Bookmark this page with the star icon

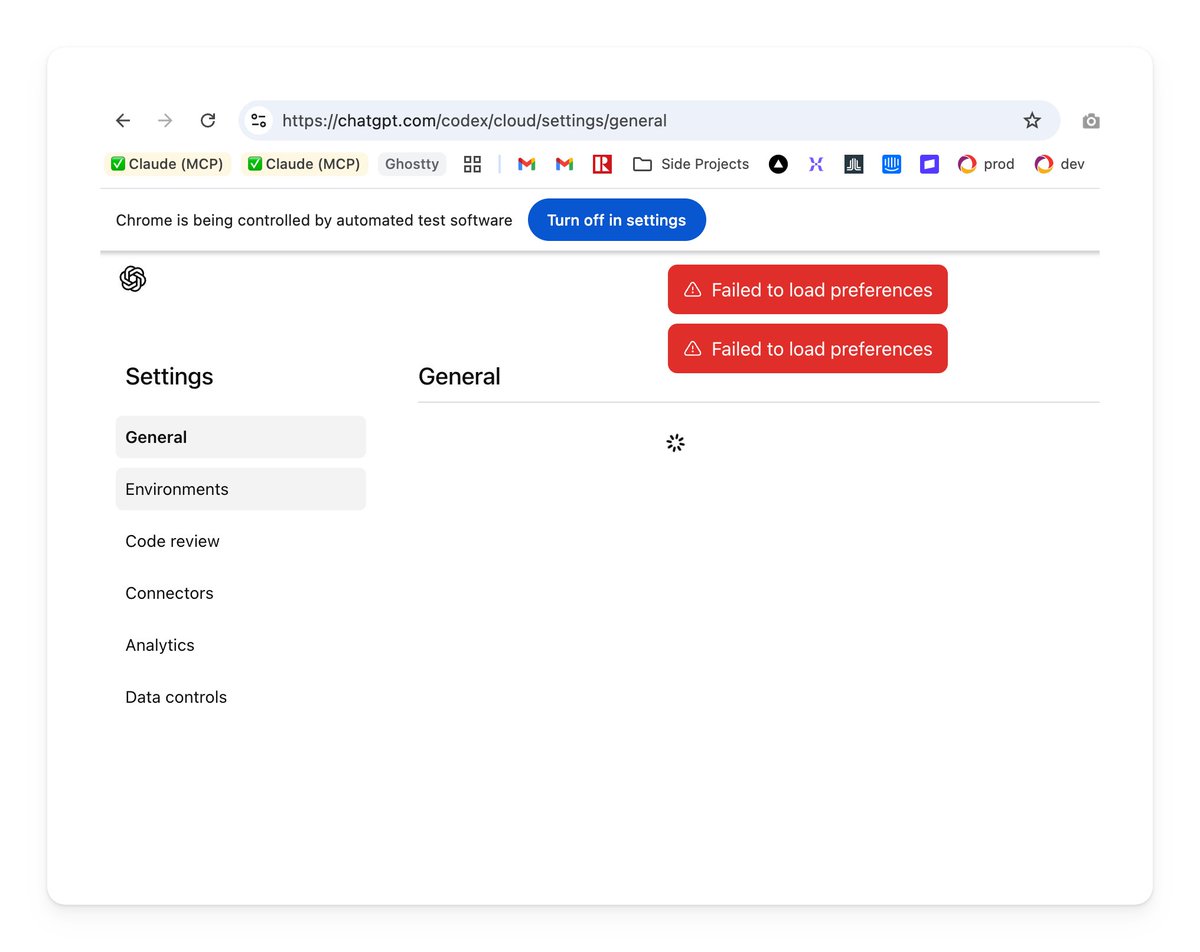(x=1032, y=121)
